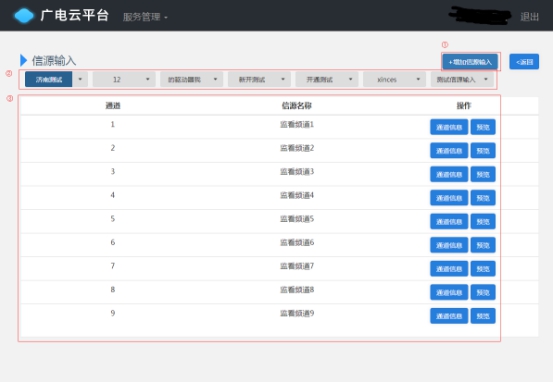Click 预览 for 监看频道8
The image size is (553, 382).
483,292
